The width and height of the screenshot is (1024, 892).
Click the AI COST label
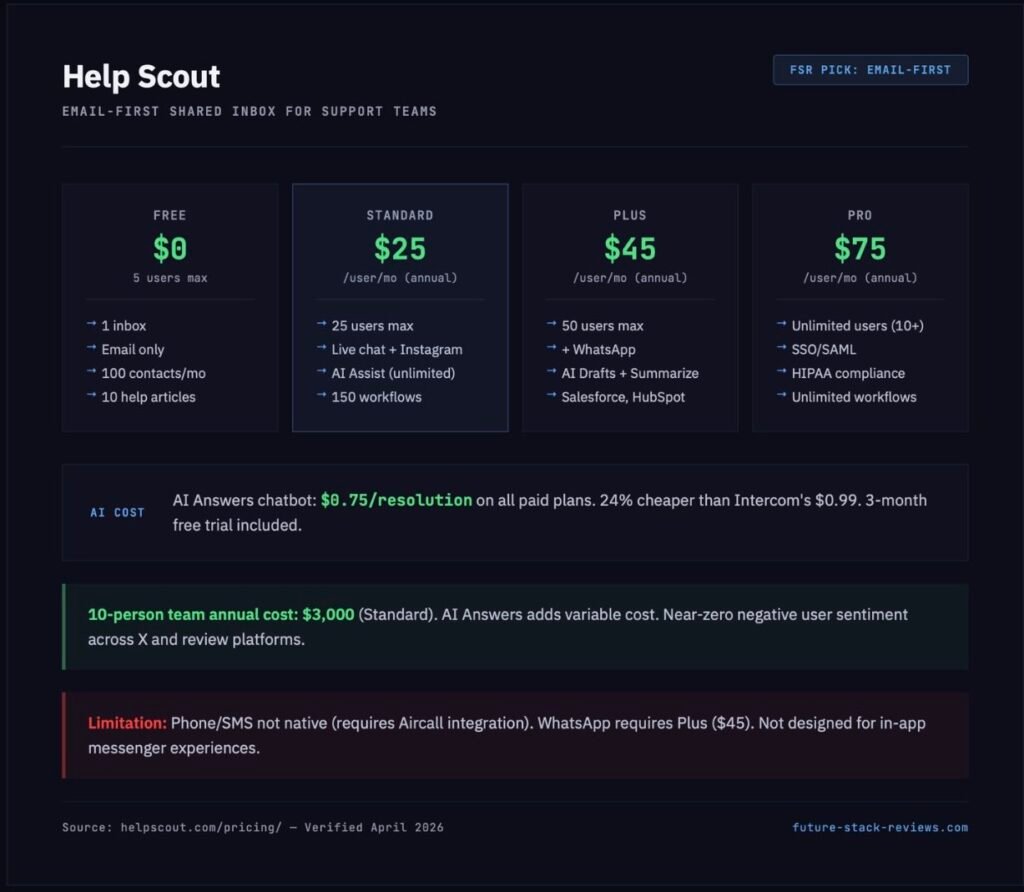tap(117, 512)
